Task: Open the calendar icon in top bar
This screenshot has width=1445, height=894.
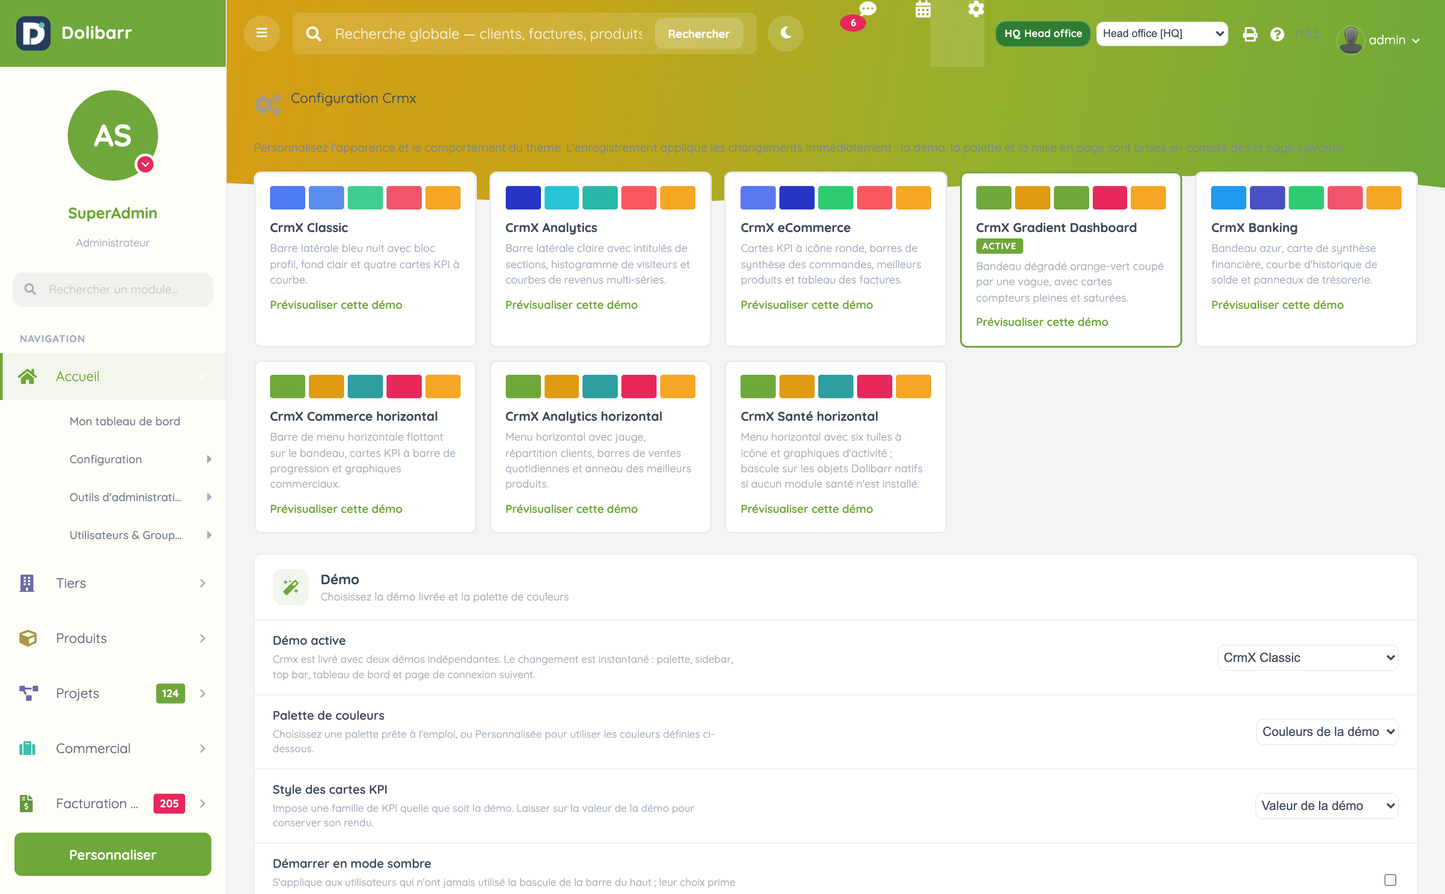Action: pos(923,9)
